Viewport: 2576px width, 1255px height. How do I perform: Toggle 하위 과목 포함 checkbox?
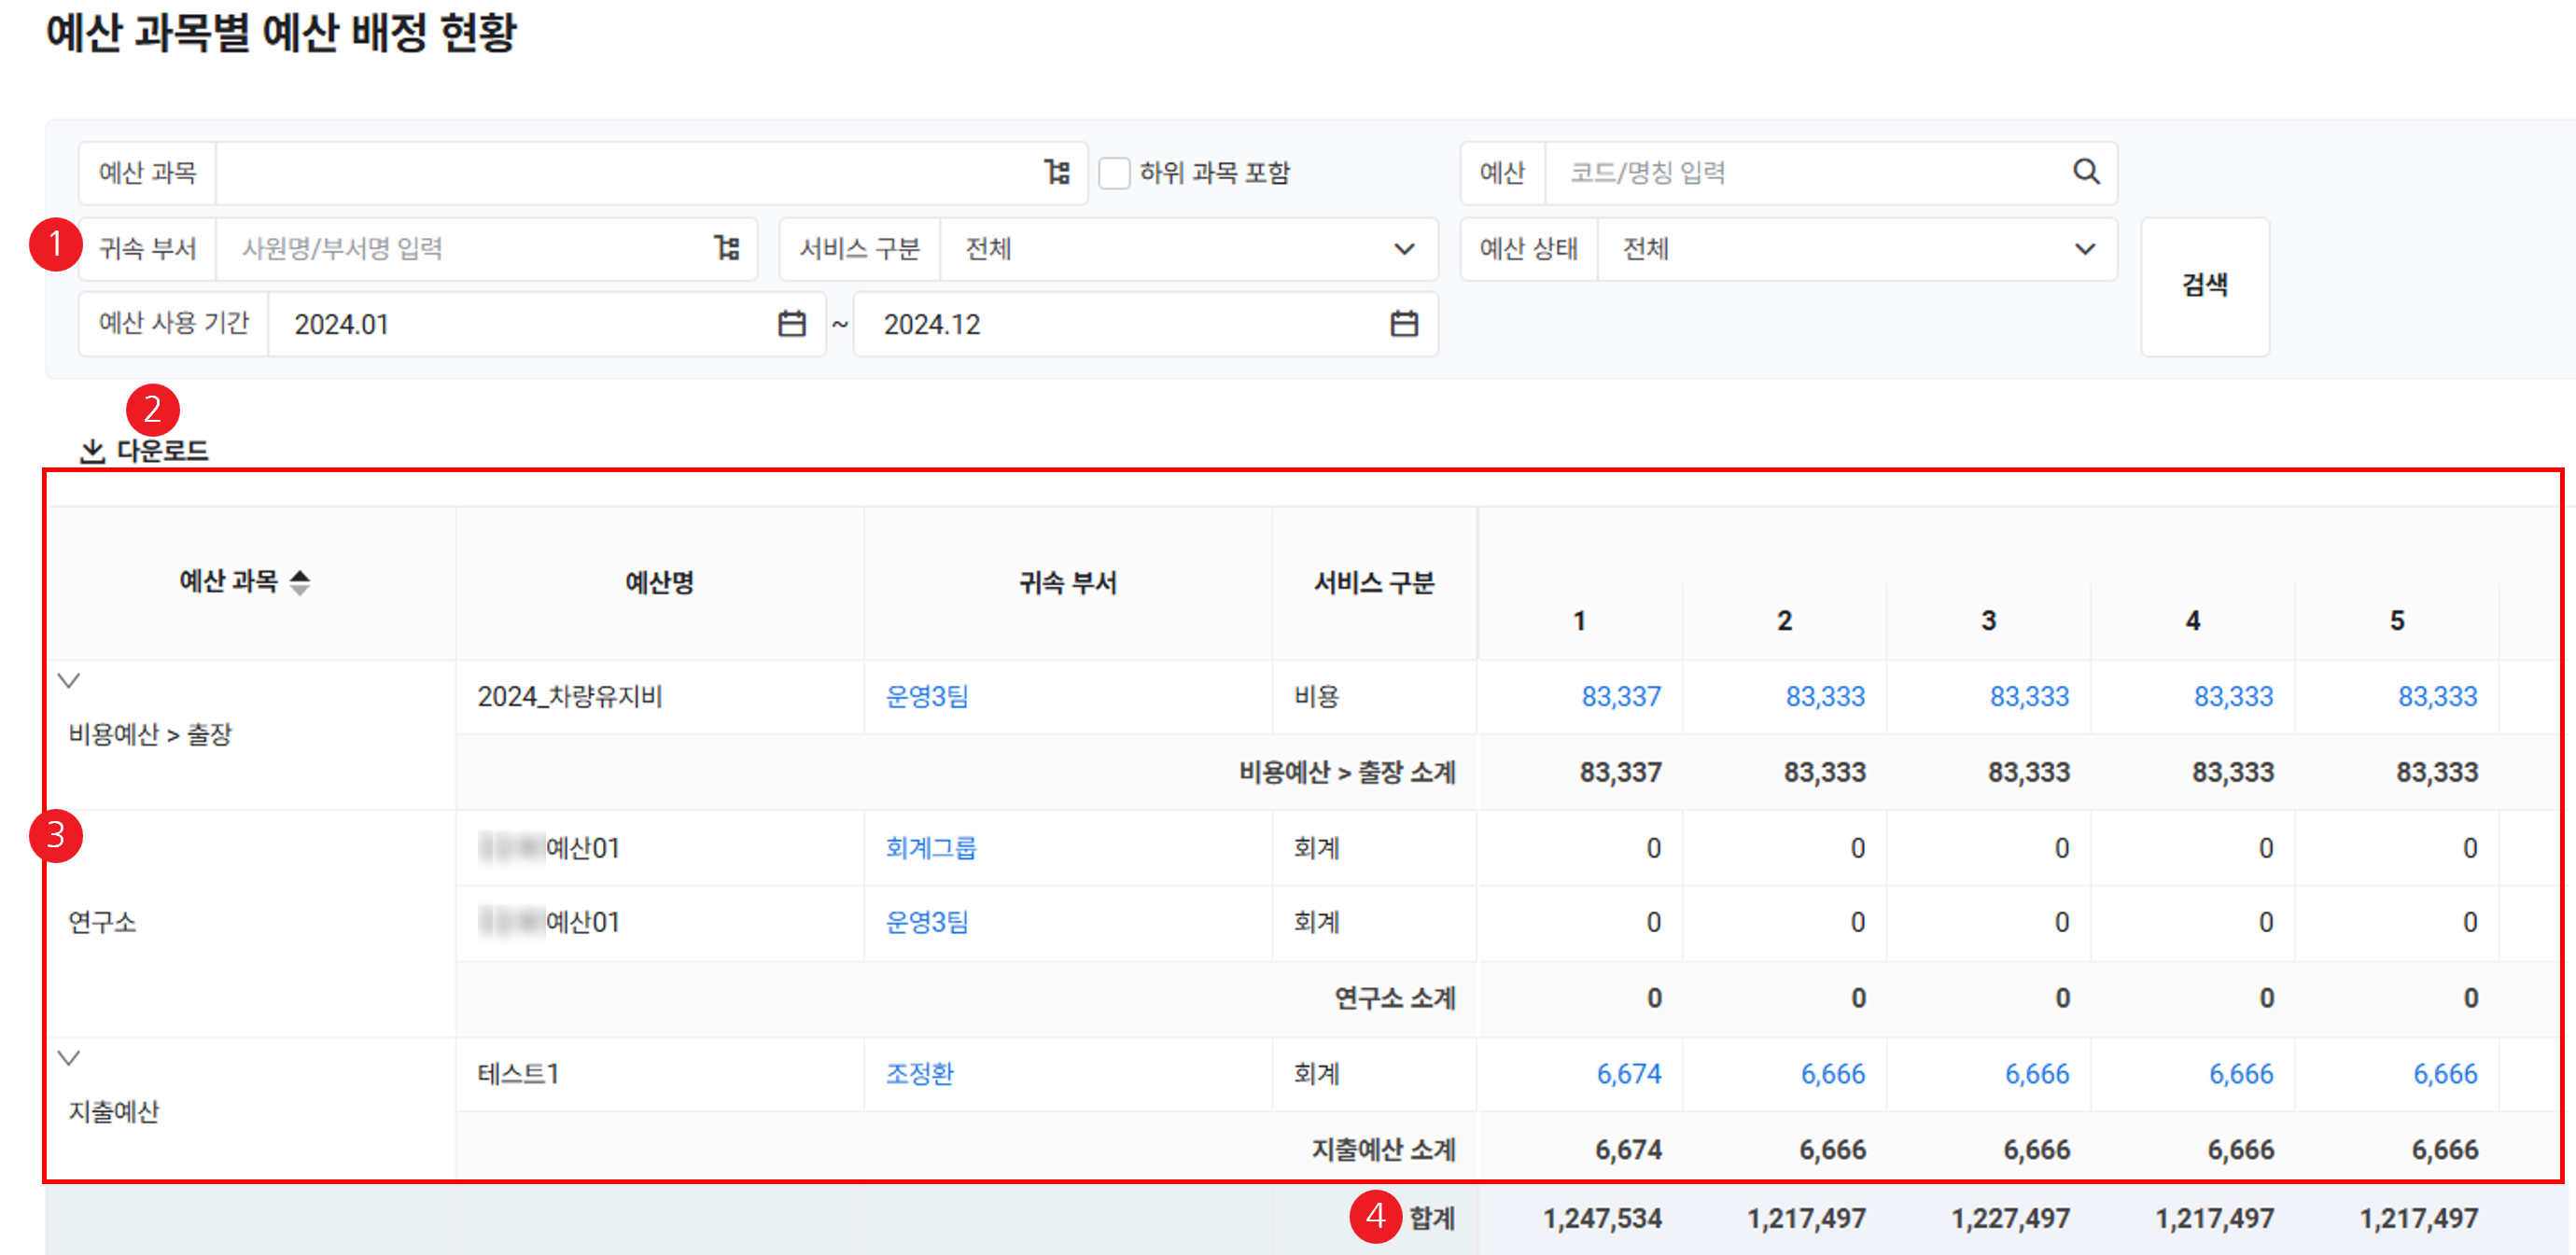tap(1114, 173)
